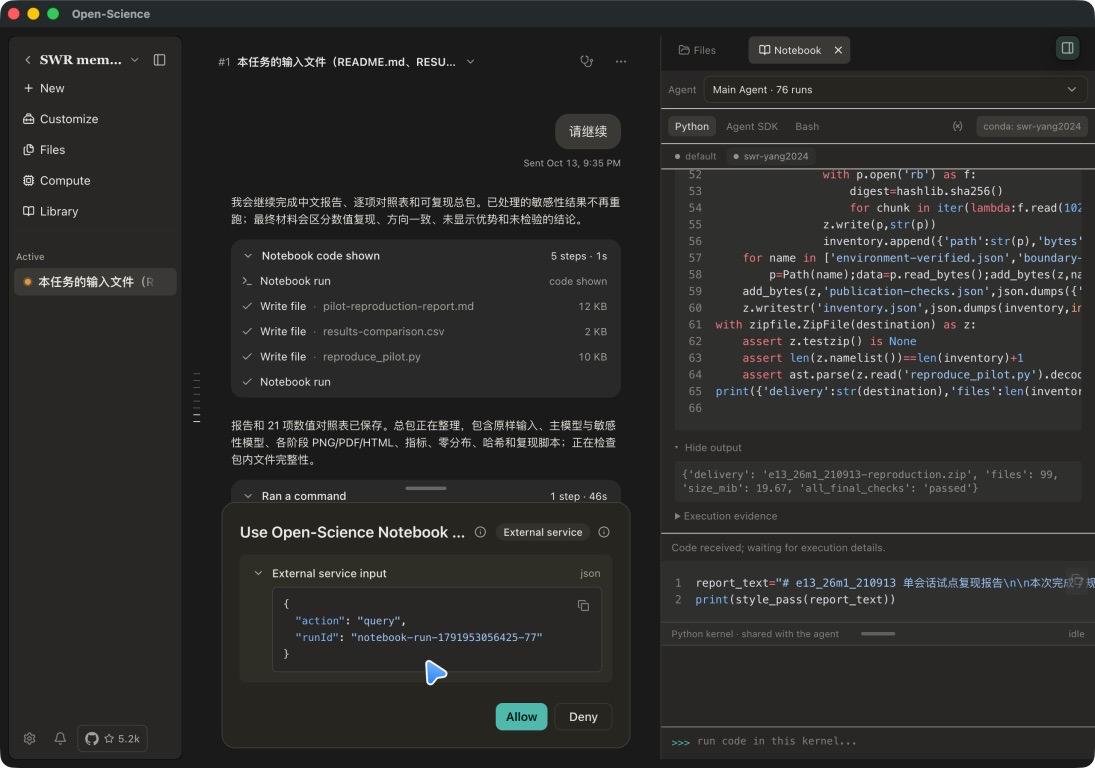Viewport: 1095px width, 768px height.
Task: Open the variables icon next to conda badge
Action: click(x=957, y=126)
